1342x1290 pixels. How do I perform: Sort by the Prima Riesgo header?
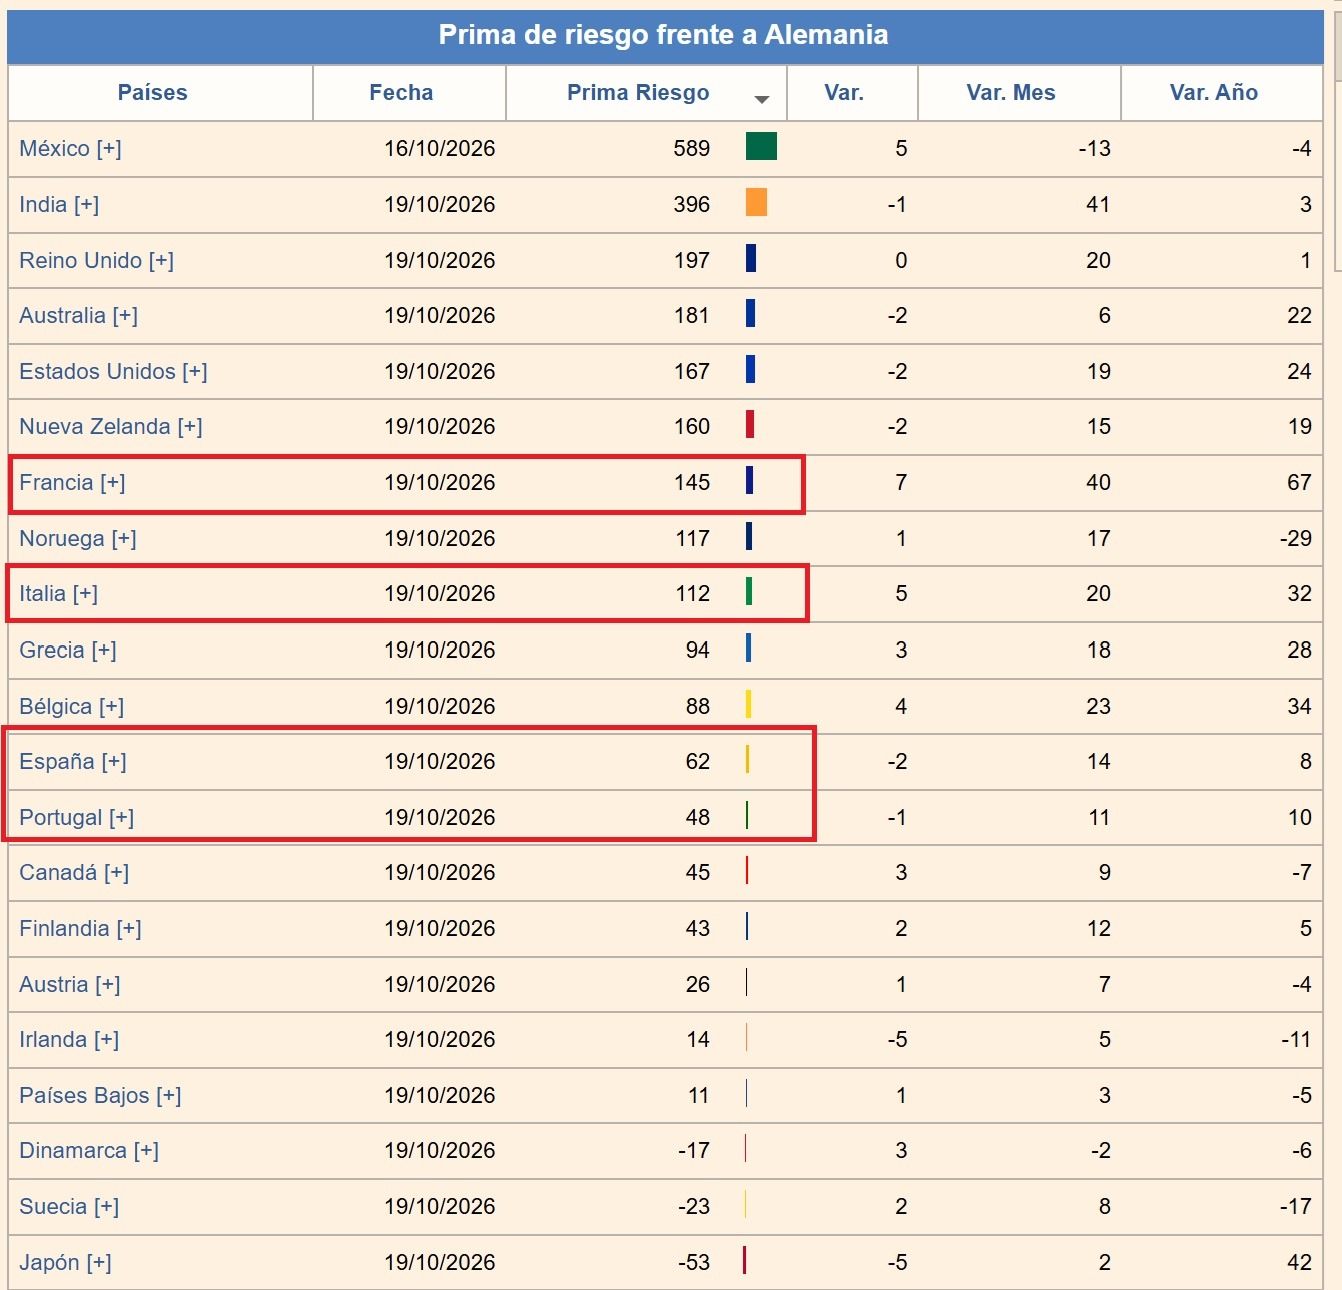pos(638,93)
